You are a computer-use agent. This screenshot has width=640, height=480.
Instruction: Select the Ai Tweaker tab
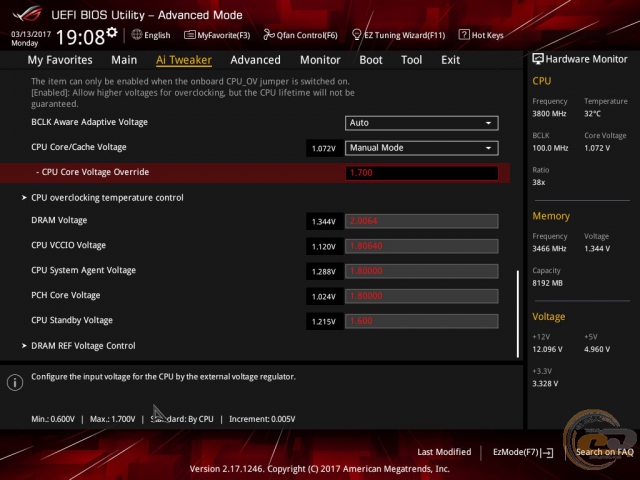tap(184, 60)
